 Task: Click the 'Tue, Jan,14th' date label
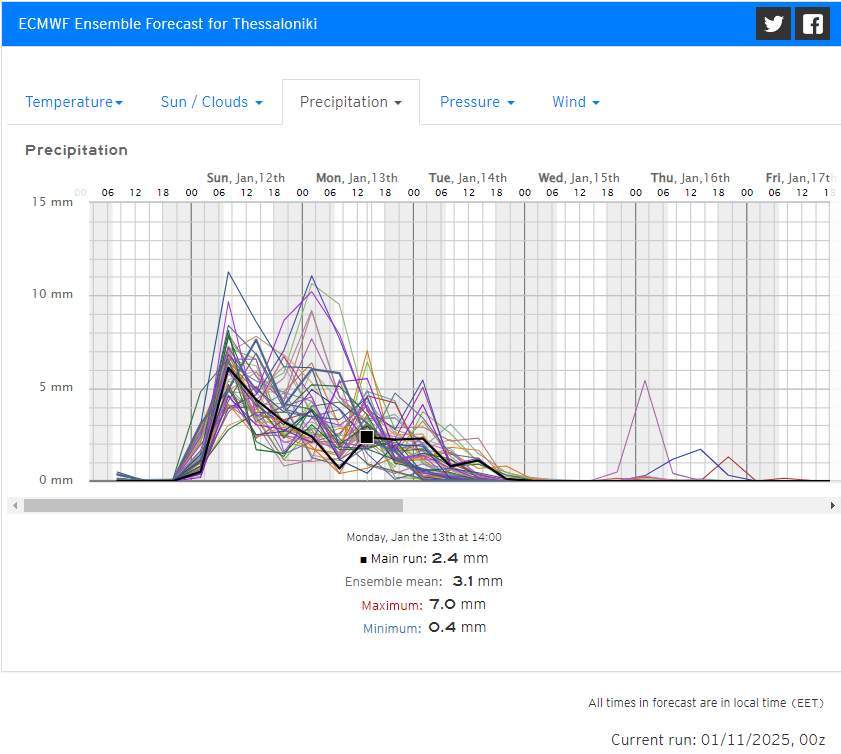[x=468, y=178]
